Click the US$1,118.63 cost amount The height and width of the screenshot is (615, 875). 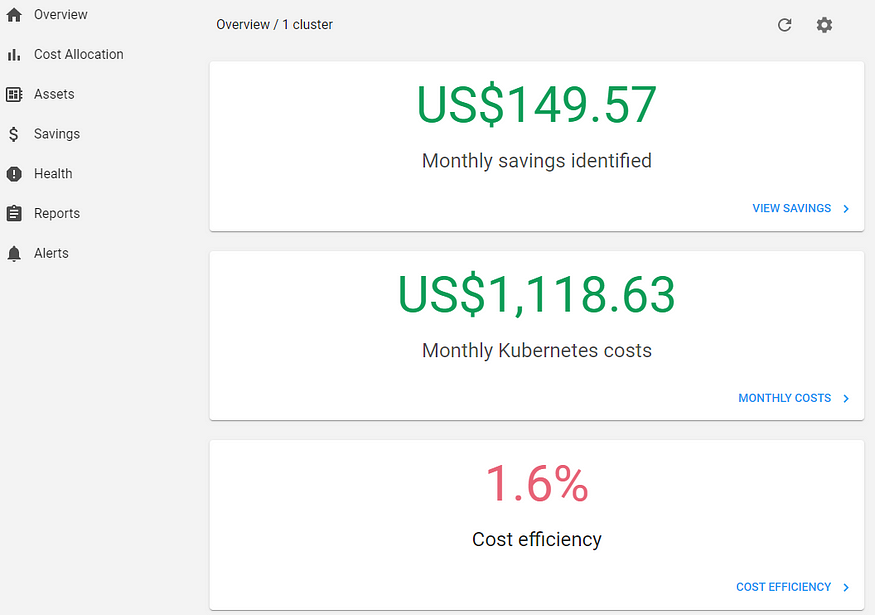tap(536, 295)
